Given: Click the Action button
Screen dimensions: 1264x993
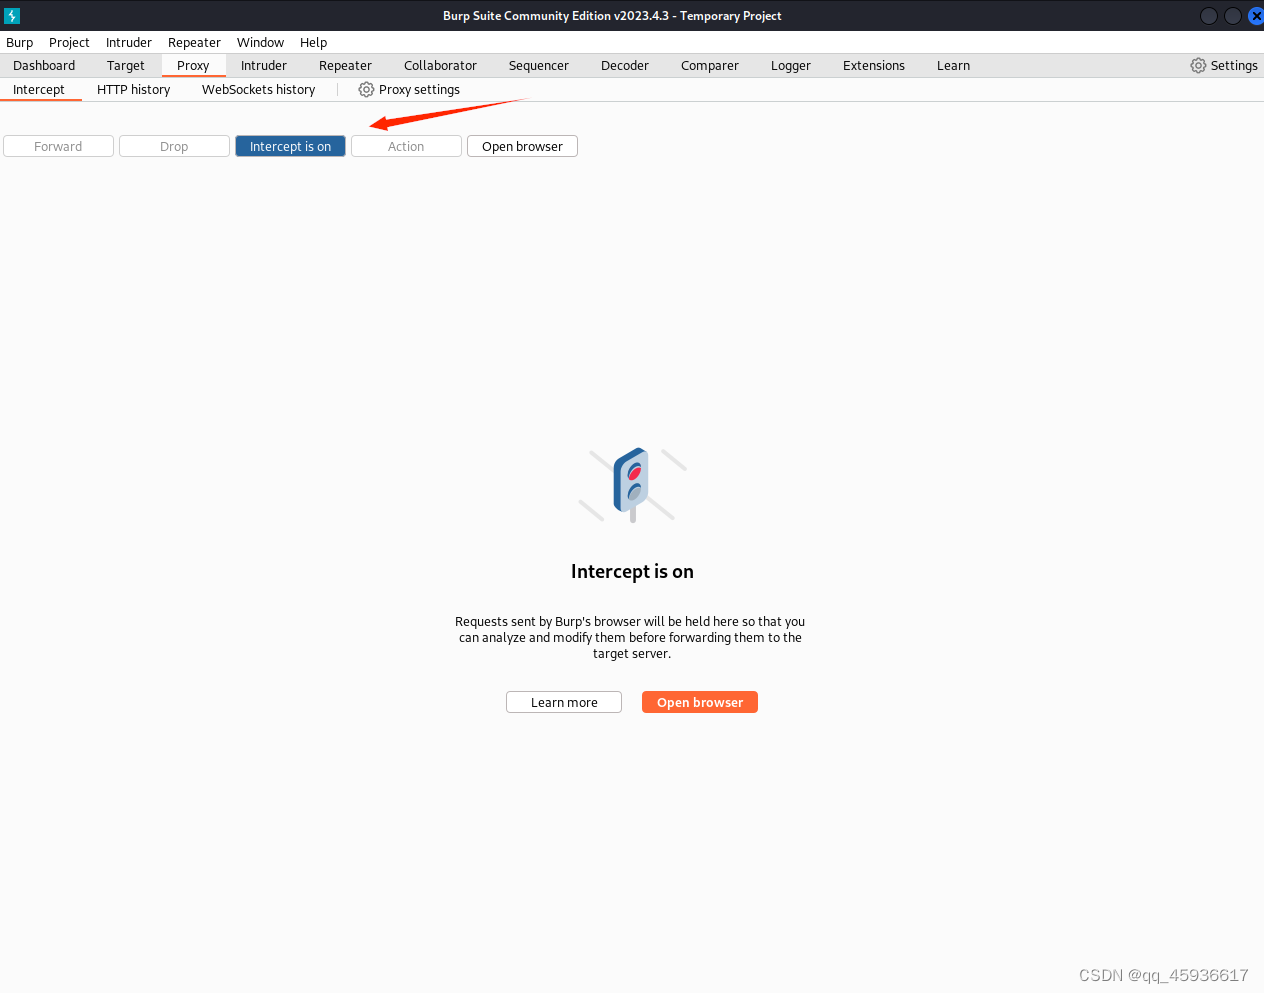Looking at the screenshot, I should point(406,146).
